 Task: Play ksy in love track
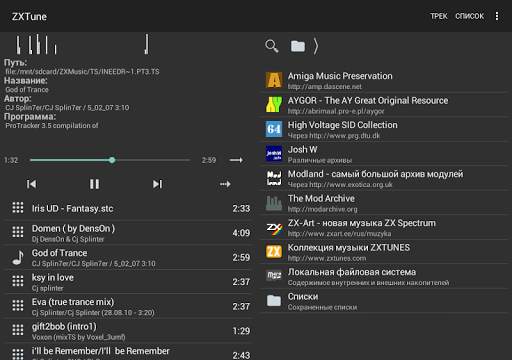click(128, 282)
